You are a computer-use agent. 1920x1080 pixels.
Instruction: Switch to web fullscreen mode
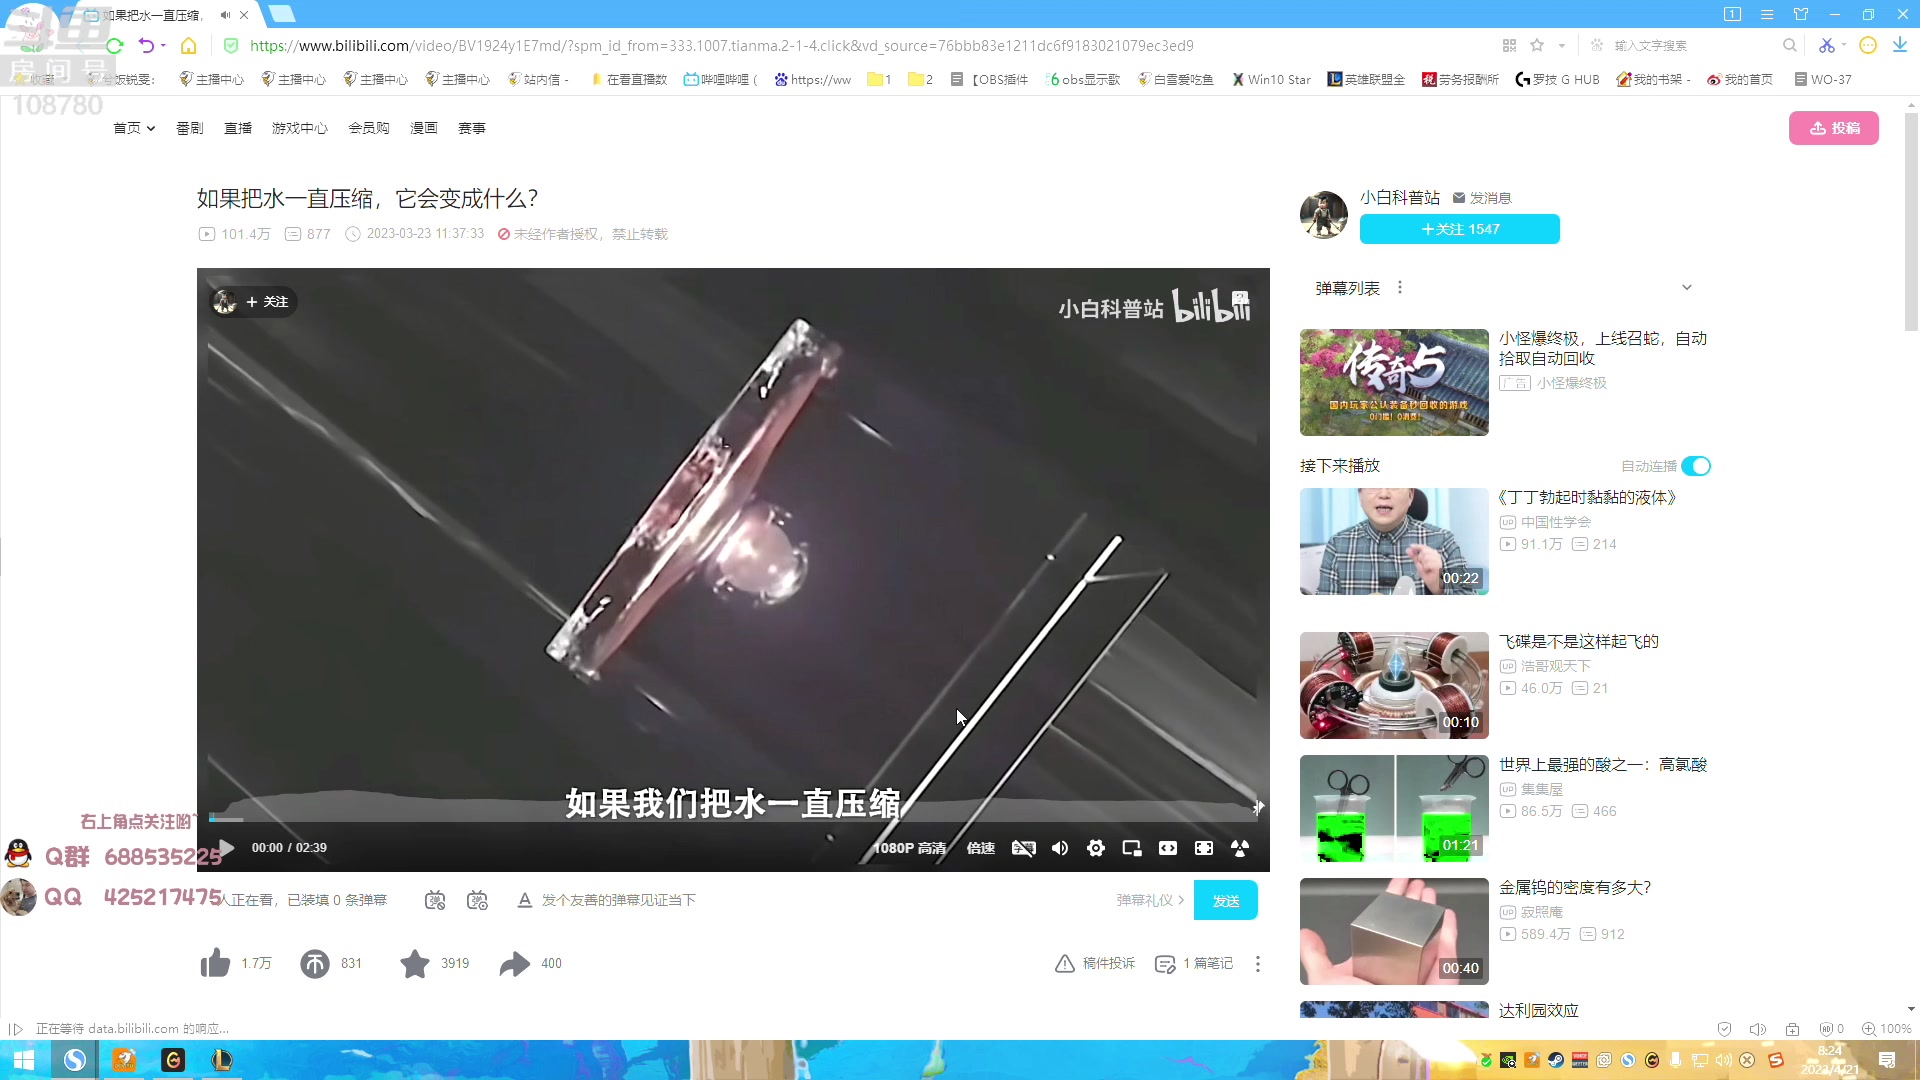(x=1168, y=847)
